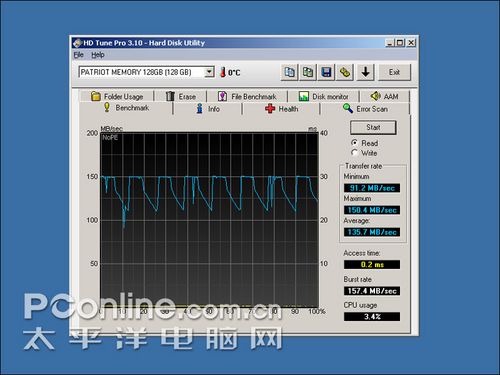Switch to the Health tab
Image resolution: width=500 pixels, height=375 pixels.
tap(281, 109)
